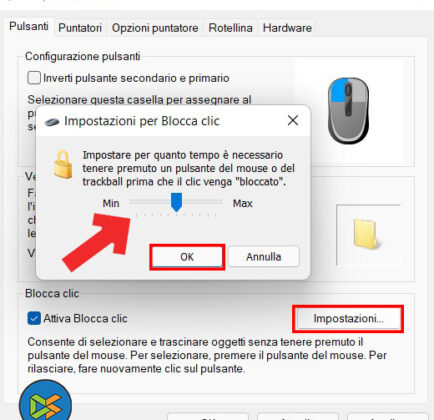Click the small mouse icon in dialog title
Viewport: 434px width, 420px height.
(52, 122)
